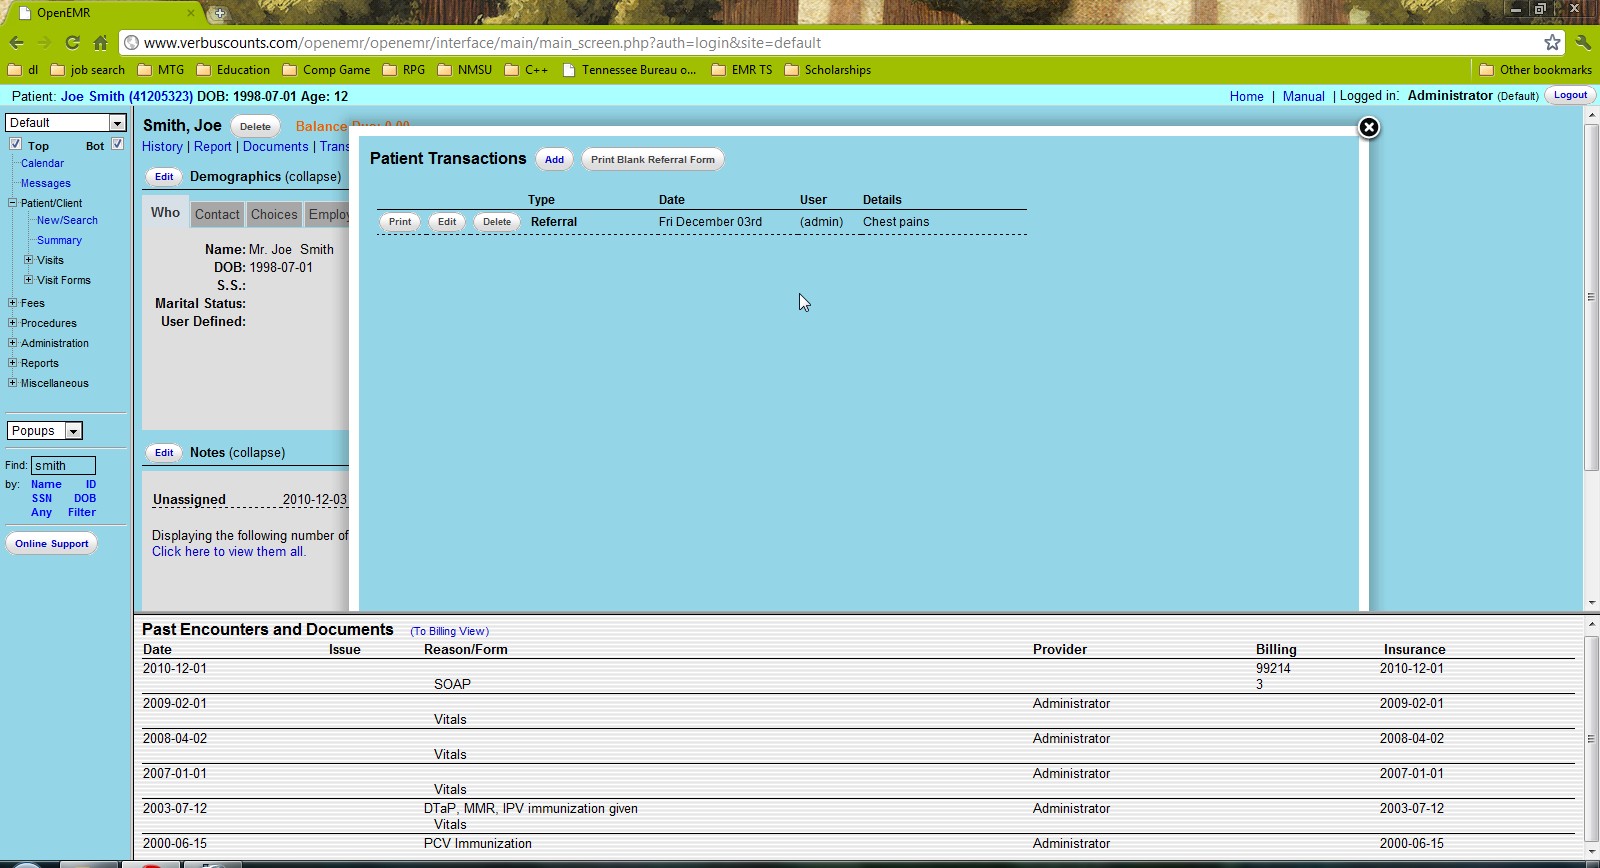Screen dimensions: 1600x868
Task: Bookmark page with the star icon
Action: [x=1552, y=42]
